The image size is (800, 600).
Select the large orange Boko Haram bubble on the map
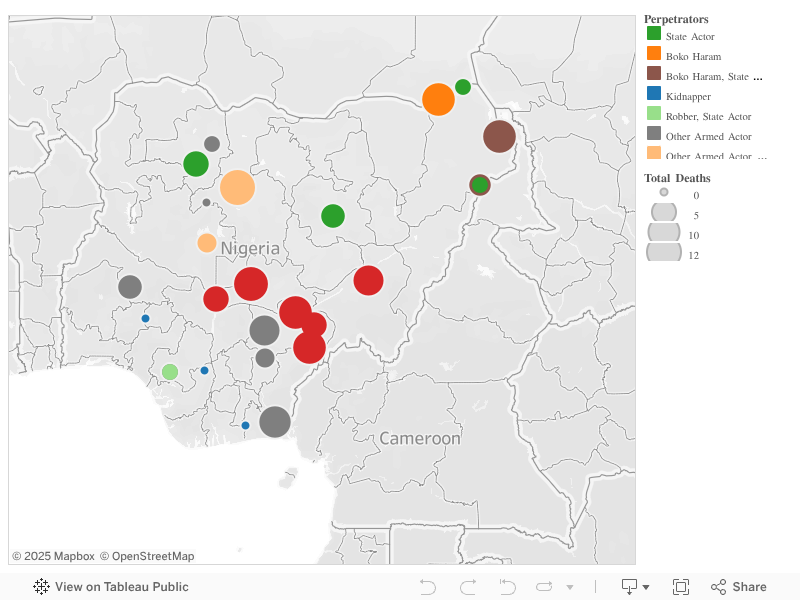(x=437, y=99)
